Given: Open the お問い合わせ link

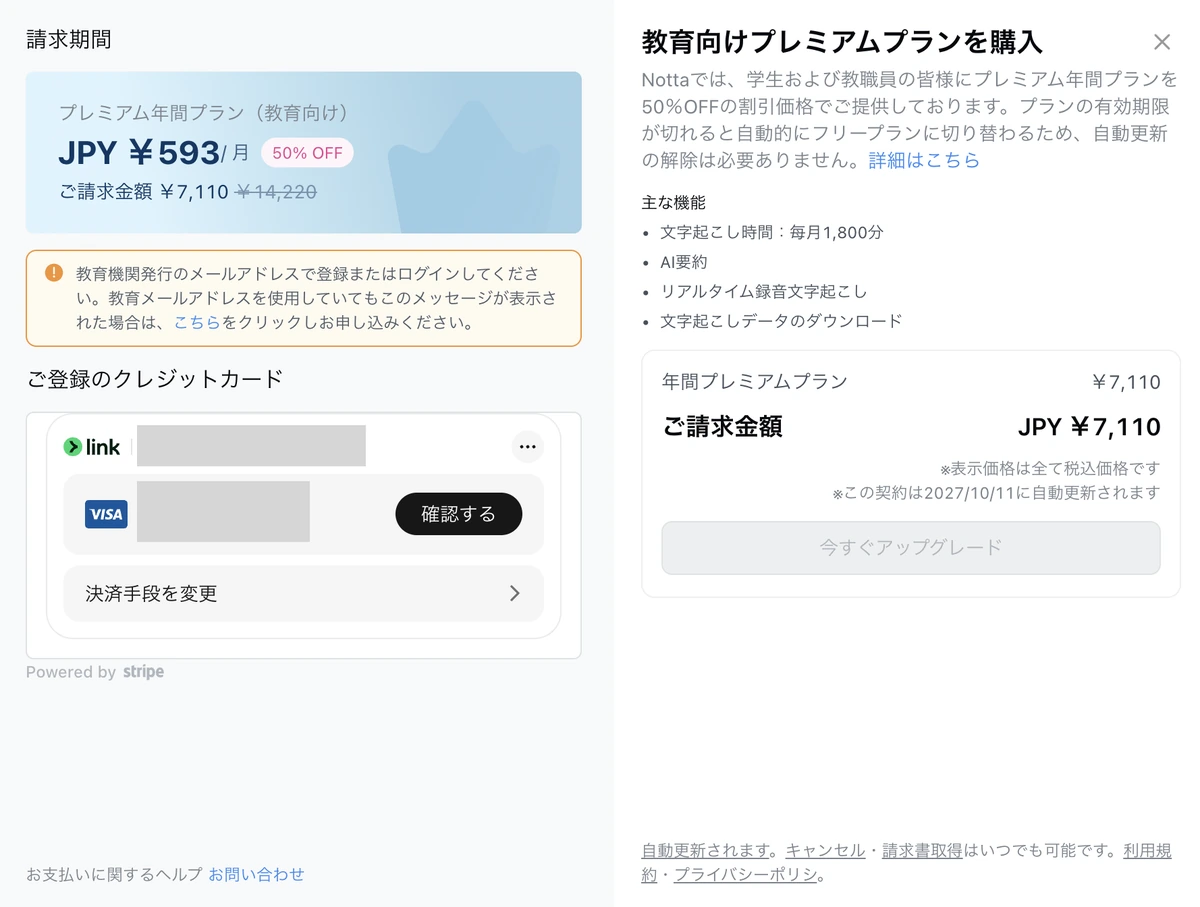Looking at the screenshot, I should tap(256, 874).
